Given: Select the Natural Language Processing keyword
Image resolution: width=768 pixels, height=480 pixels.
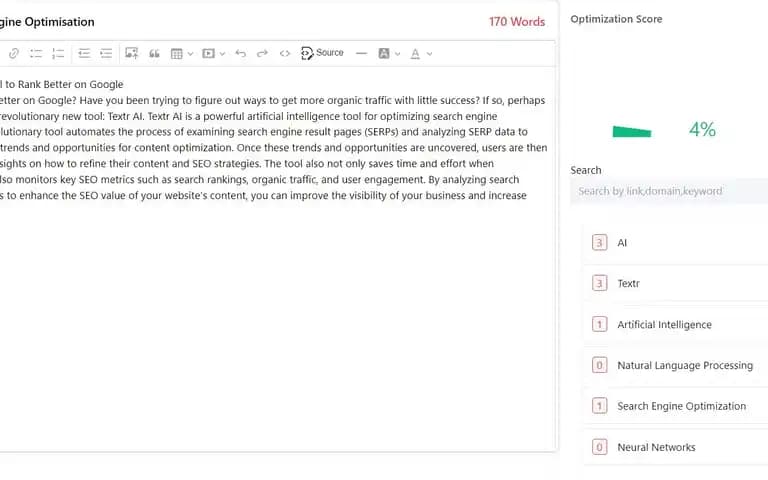Looking at the screenshot, I should 676,365.
